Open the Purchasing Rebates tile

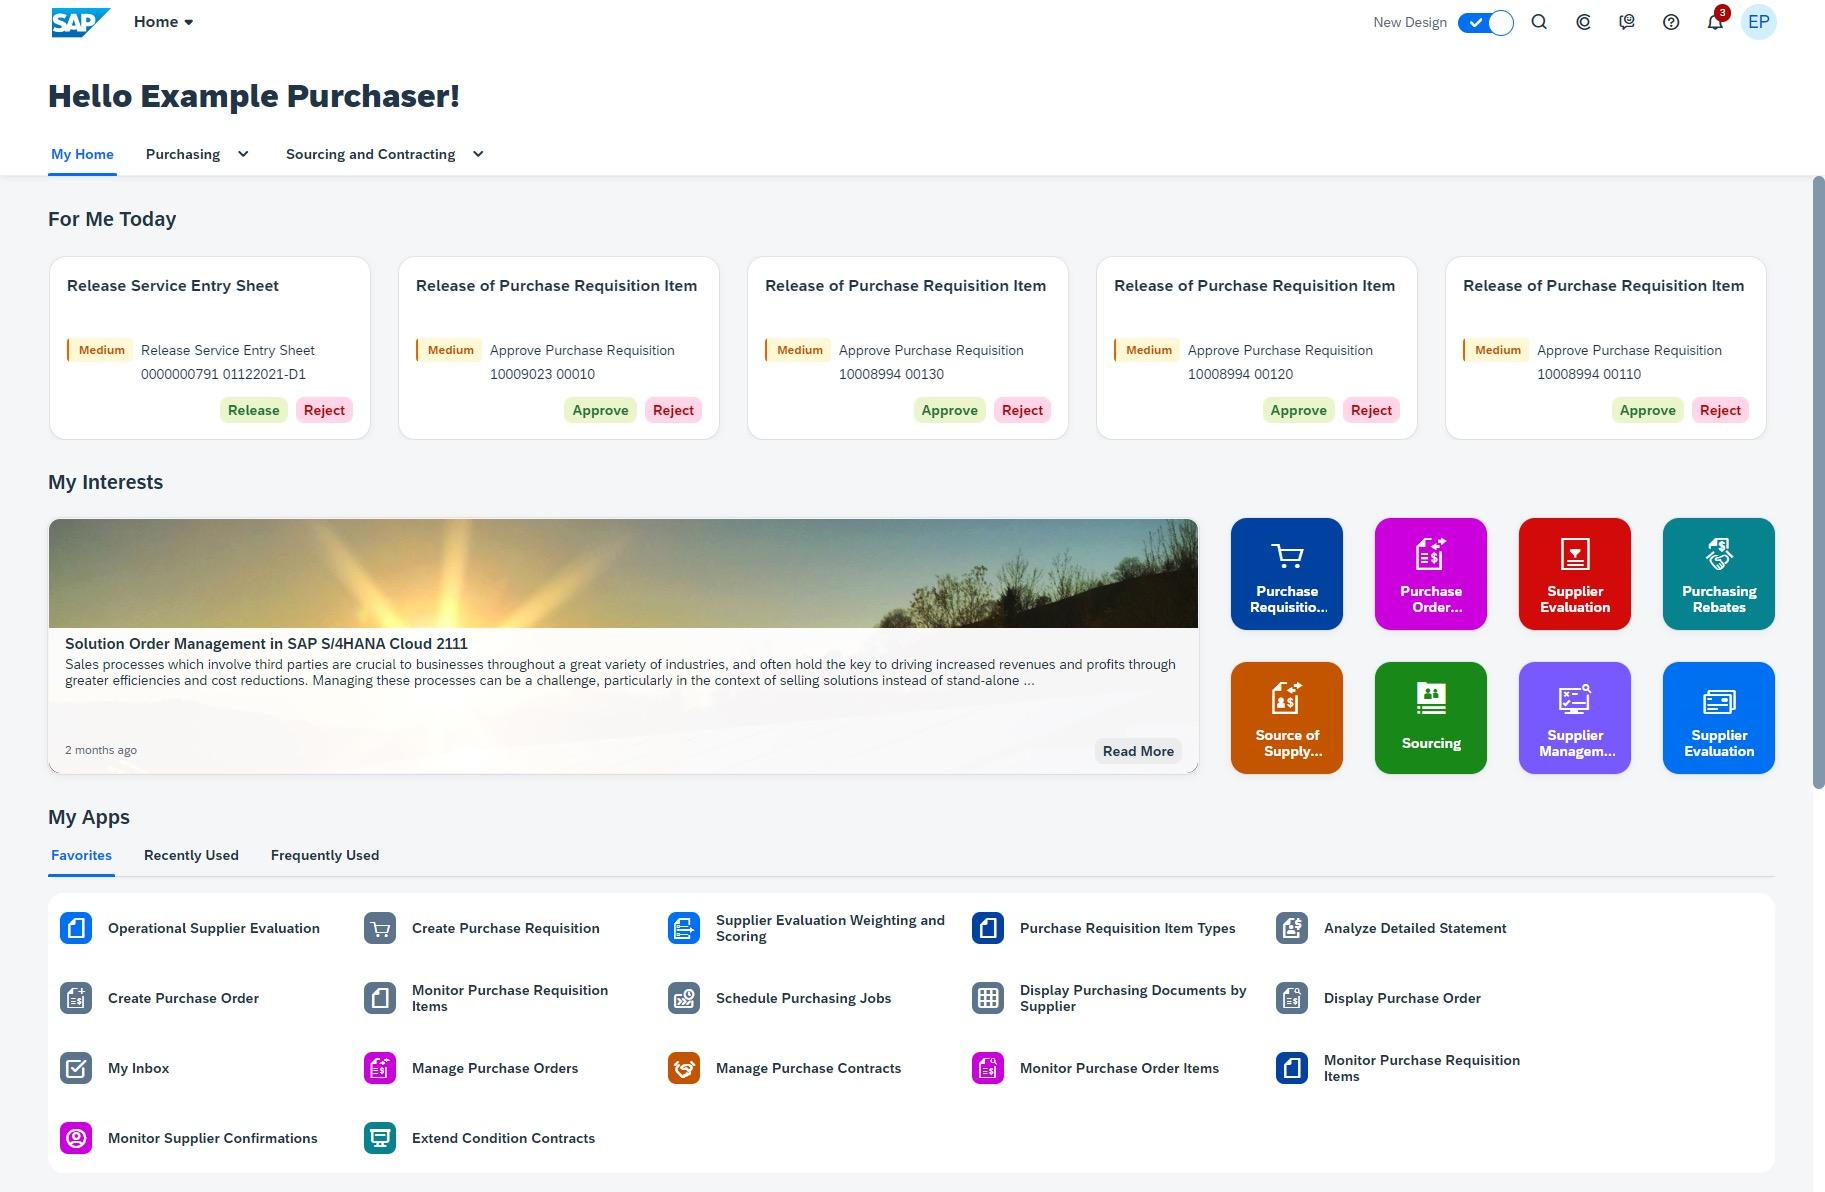coord(1719,574)
